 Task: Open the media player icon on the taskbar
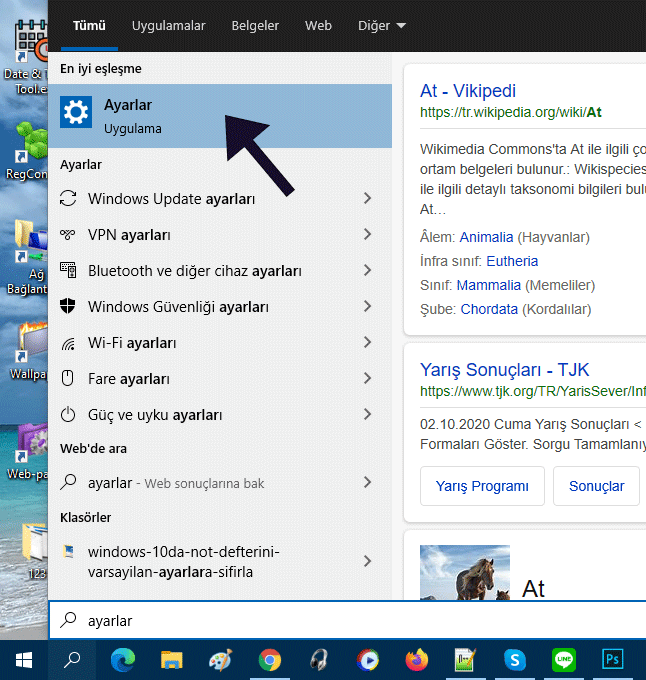click(x=368, y=660)
